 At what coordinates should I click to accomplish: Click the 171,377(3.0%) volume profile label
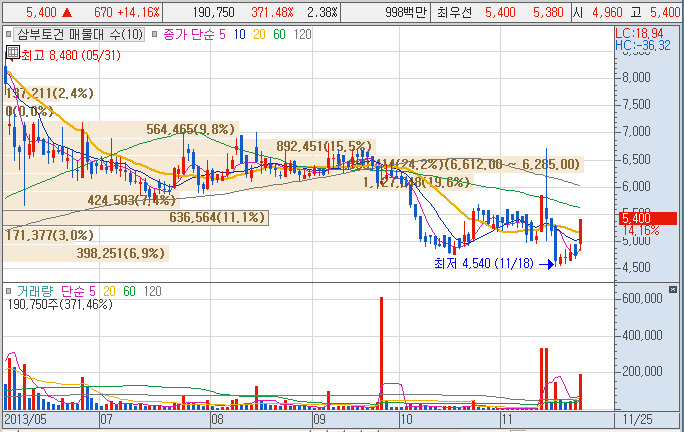49,235
